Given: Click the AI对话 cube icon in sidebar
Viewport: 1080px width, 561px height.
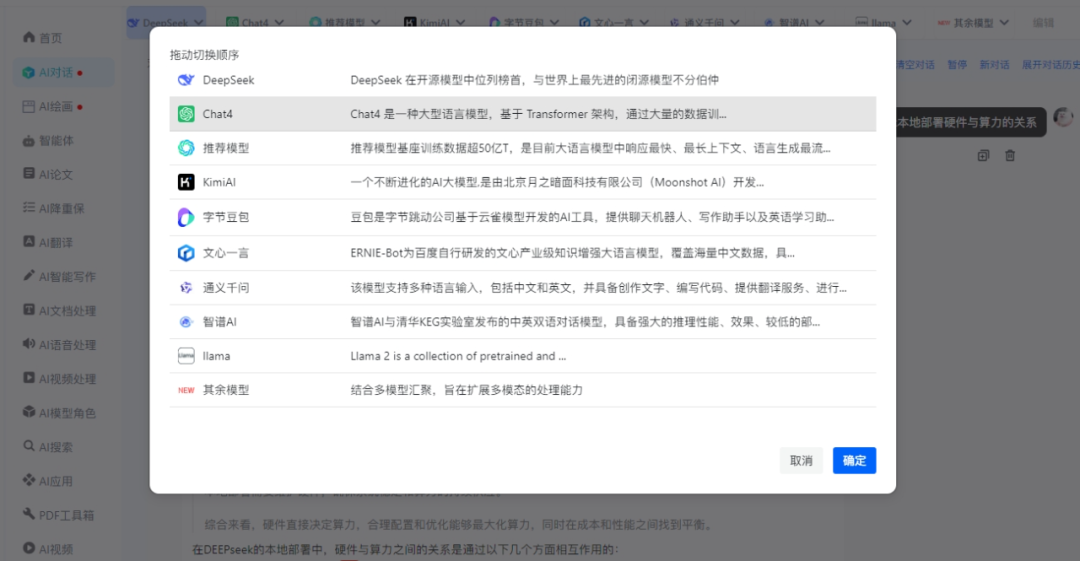Looking at the screenshot, I should (28, 72).
